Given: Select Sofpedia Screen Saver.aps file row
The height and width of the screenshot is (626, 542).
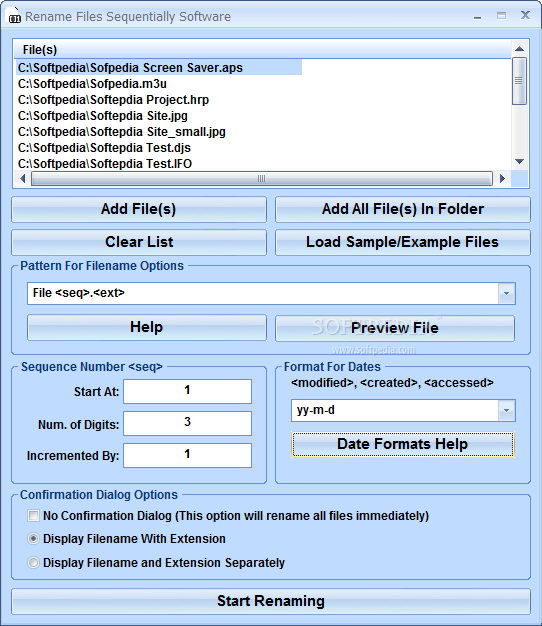Looking at the screenshot, I should [x=159, y=67].
